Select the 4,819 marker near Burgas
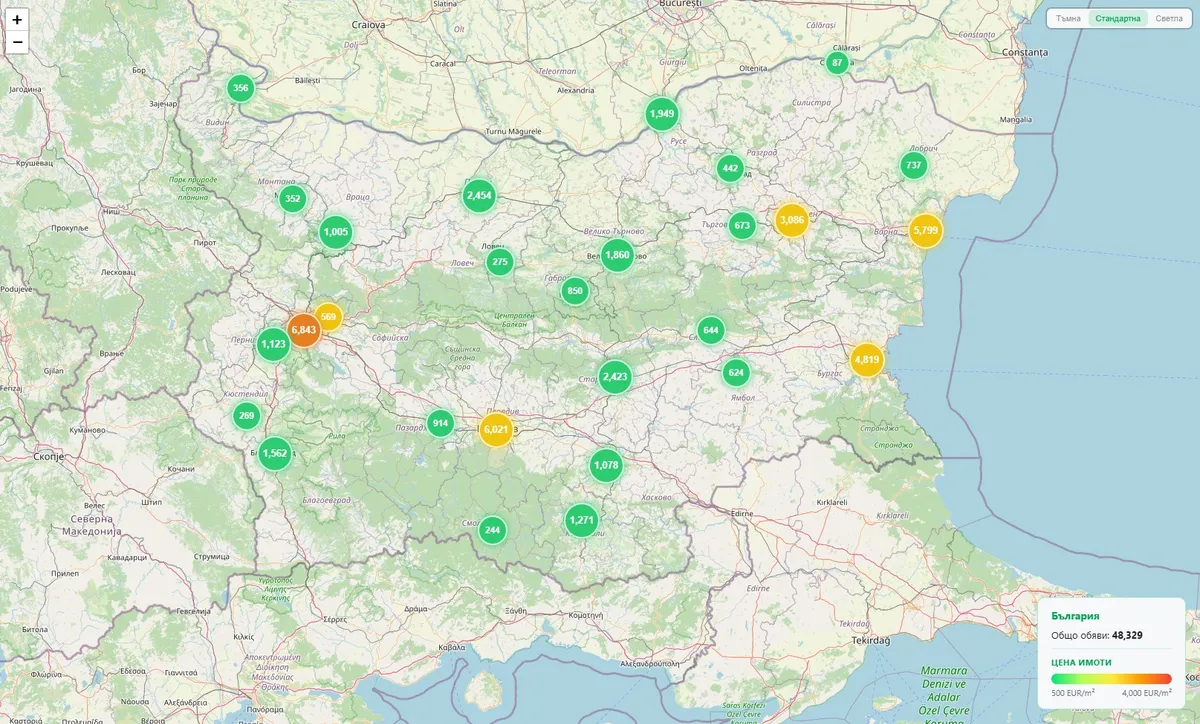 pyautogui.click(x=866, y=360)
